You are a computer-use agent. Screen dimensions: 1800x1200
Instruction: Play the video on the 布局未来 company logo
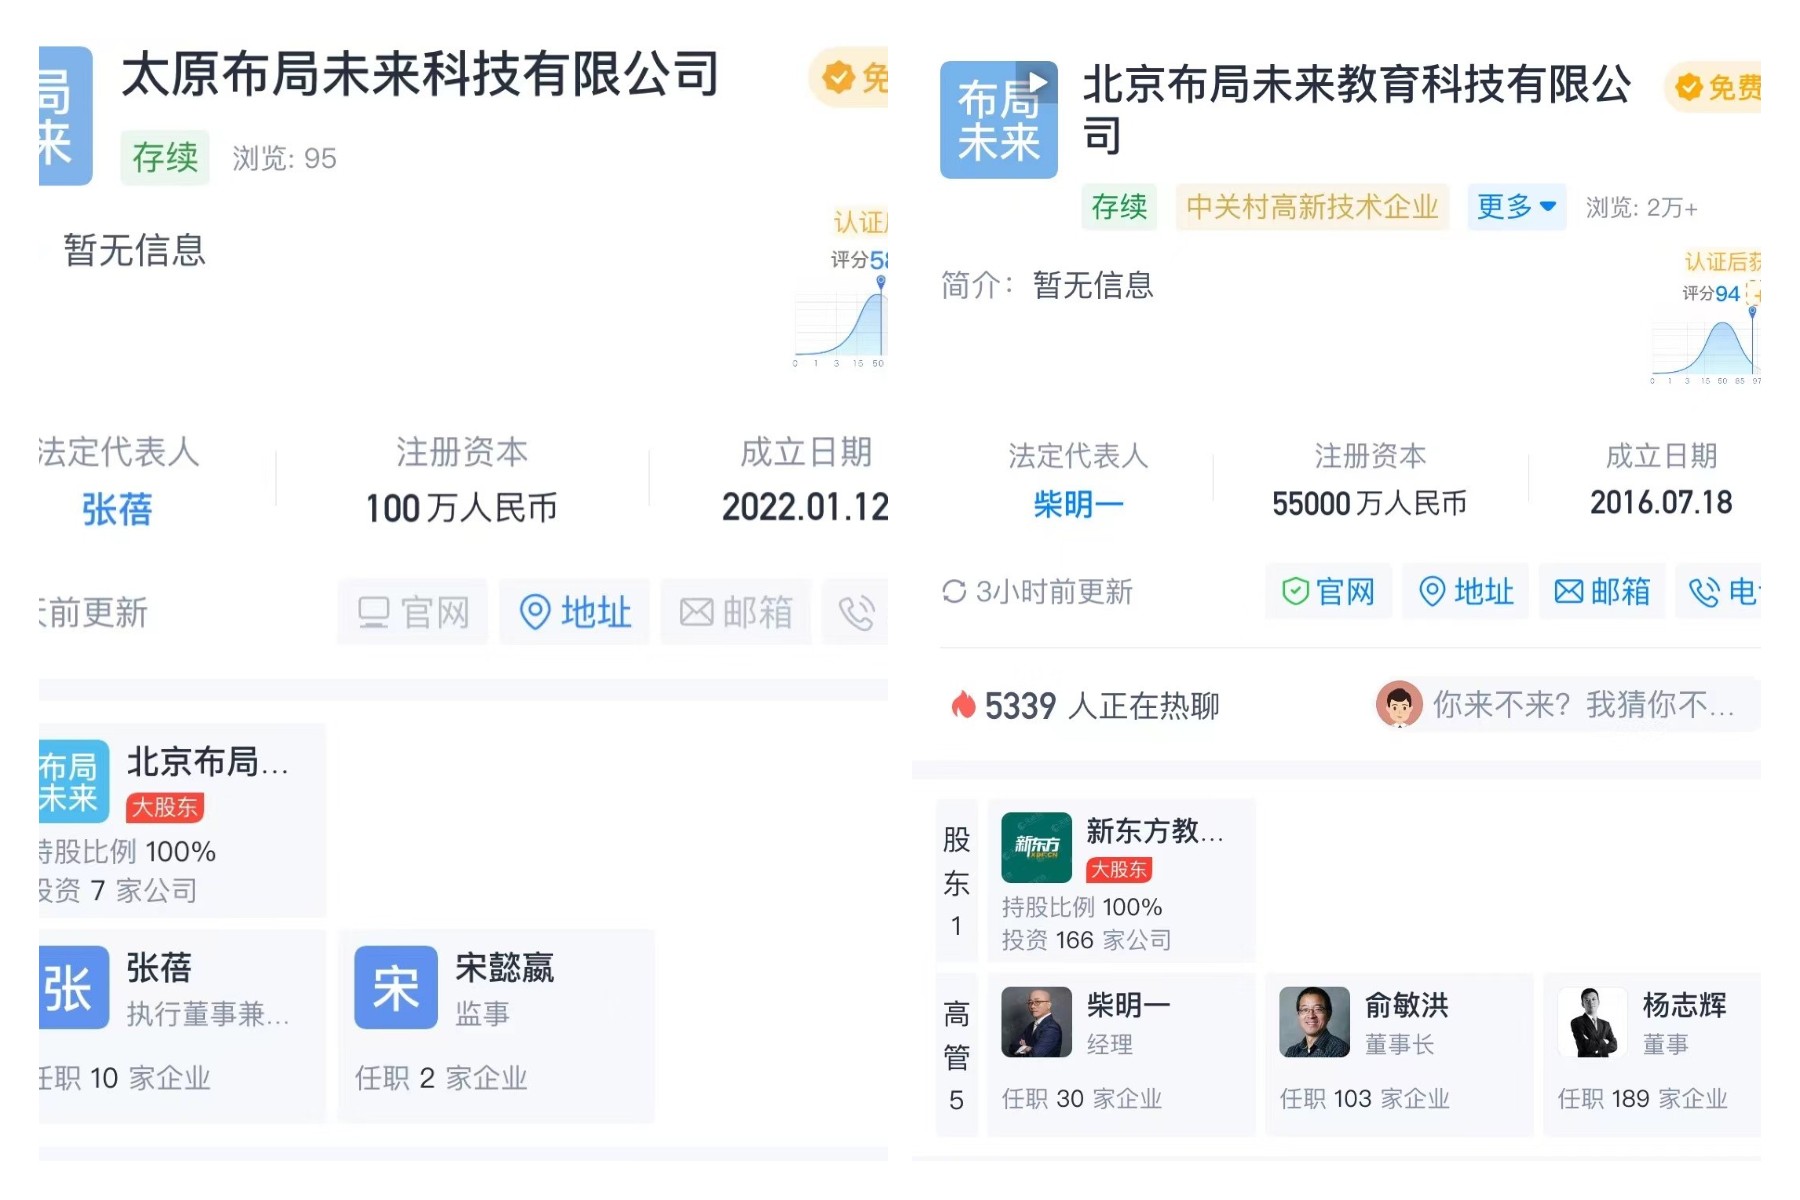[x=1038, y=80]
